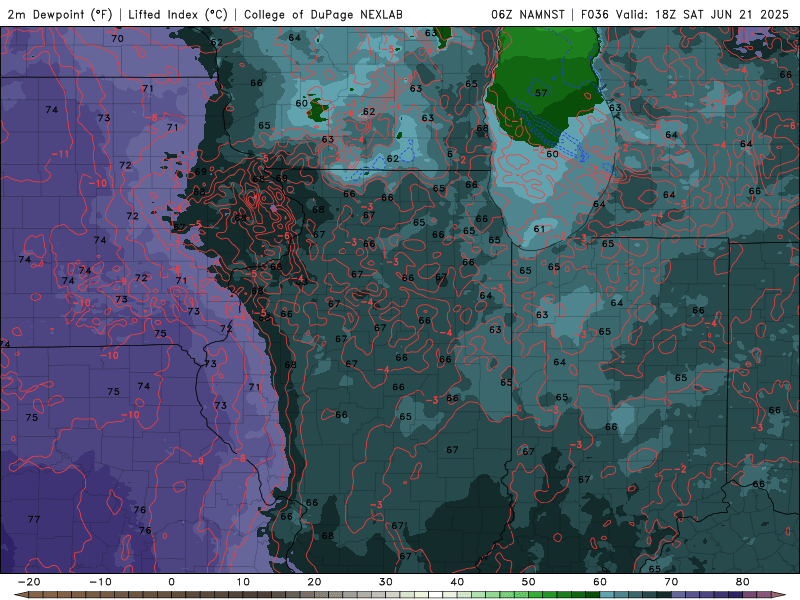
Task: Click the left arrow end of colorbar
Action: (x=20, y=595)
